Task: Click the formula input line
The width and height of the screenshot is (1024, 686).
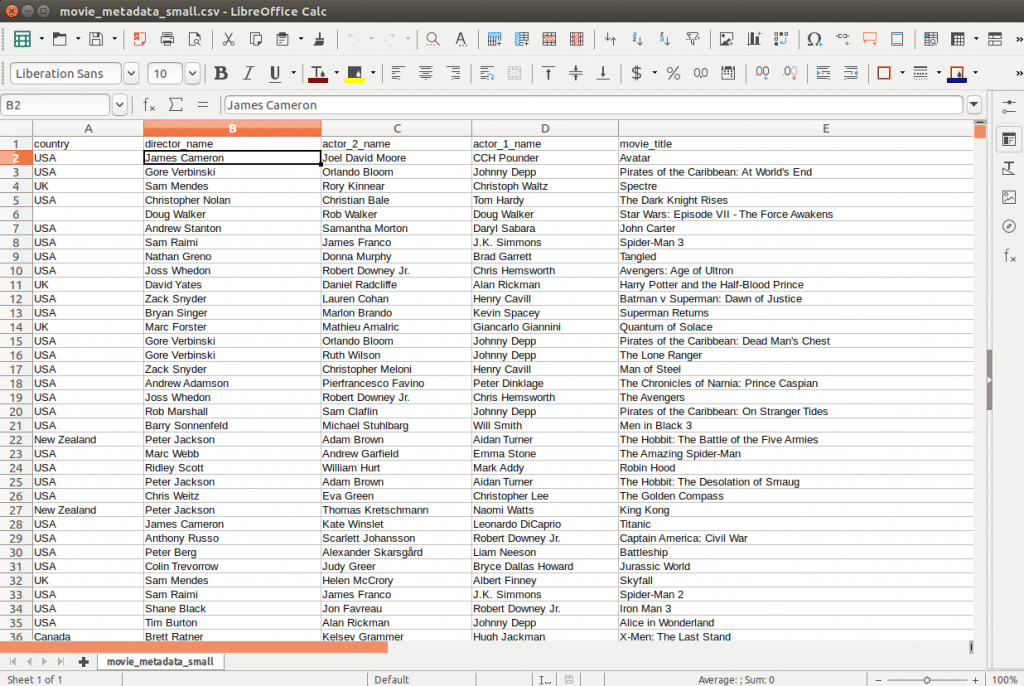Action: (593, 105)
